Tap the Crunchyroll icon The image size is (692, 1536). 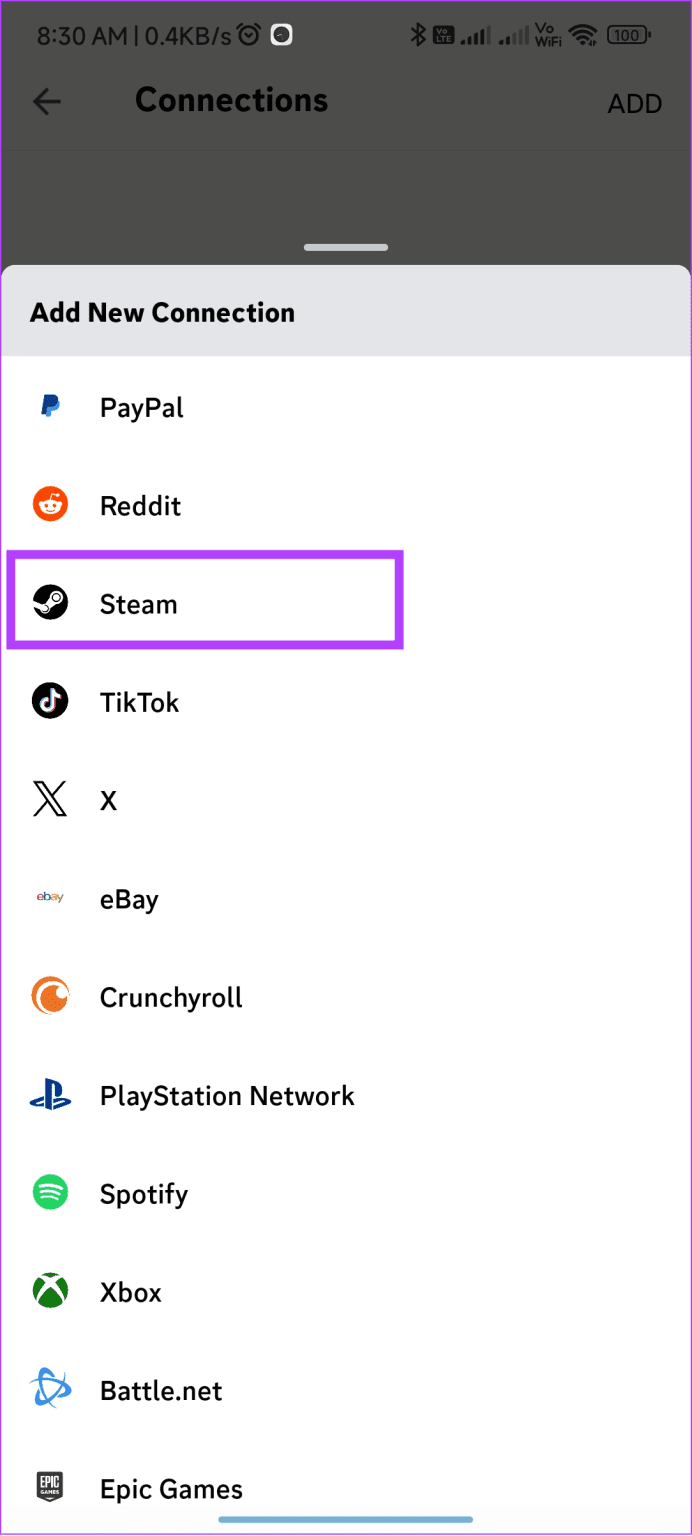tap(50, 995)
